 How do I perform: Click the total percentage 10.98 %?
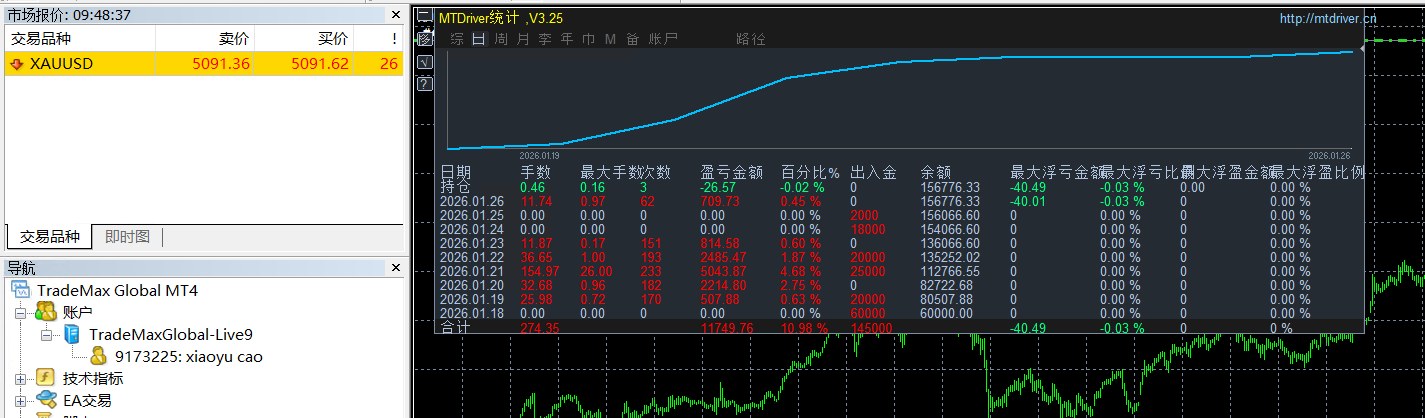(x=804, y=327)
